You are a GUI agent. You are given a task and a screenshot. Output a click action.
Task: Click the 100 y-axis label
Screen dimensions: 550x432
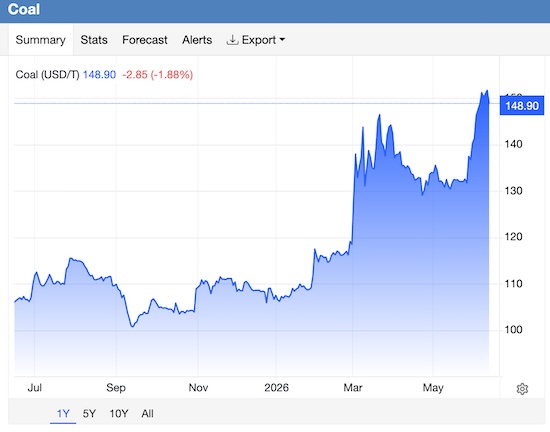(513, 330)
